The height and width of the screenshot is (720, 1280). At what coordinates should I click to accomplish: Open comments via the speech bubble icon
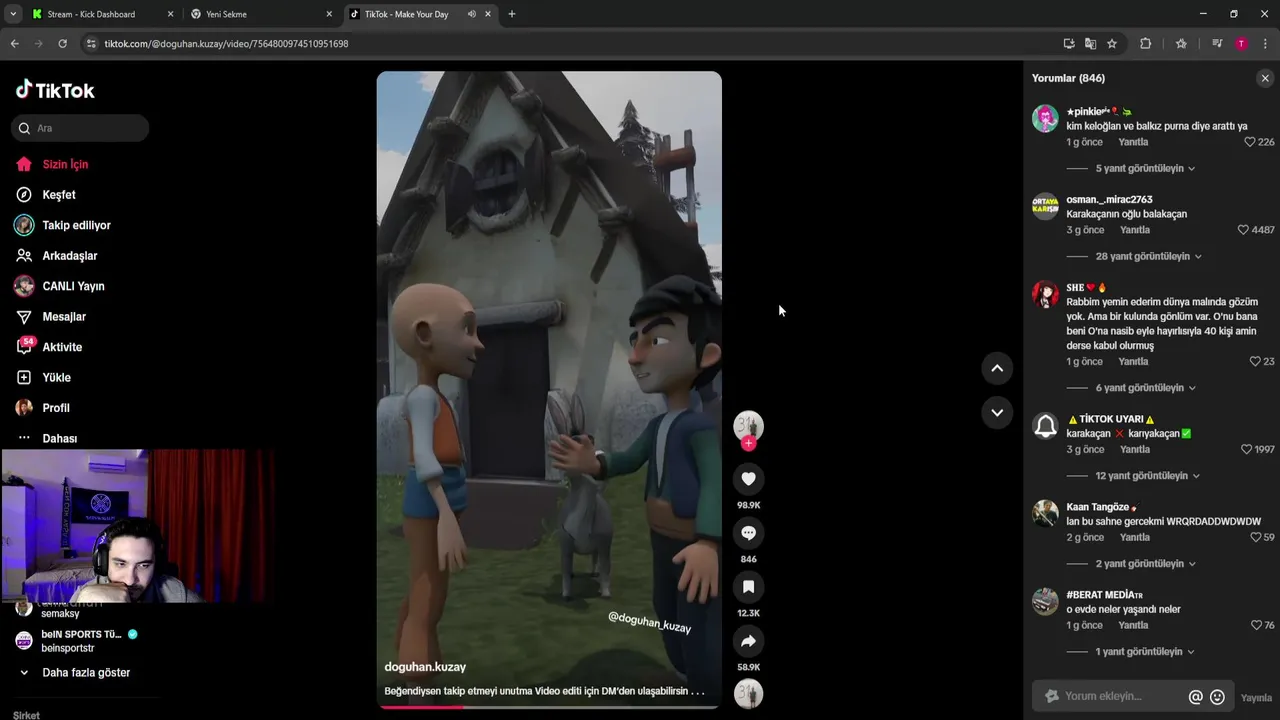748,533
